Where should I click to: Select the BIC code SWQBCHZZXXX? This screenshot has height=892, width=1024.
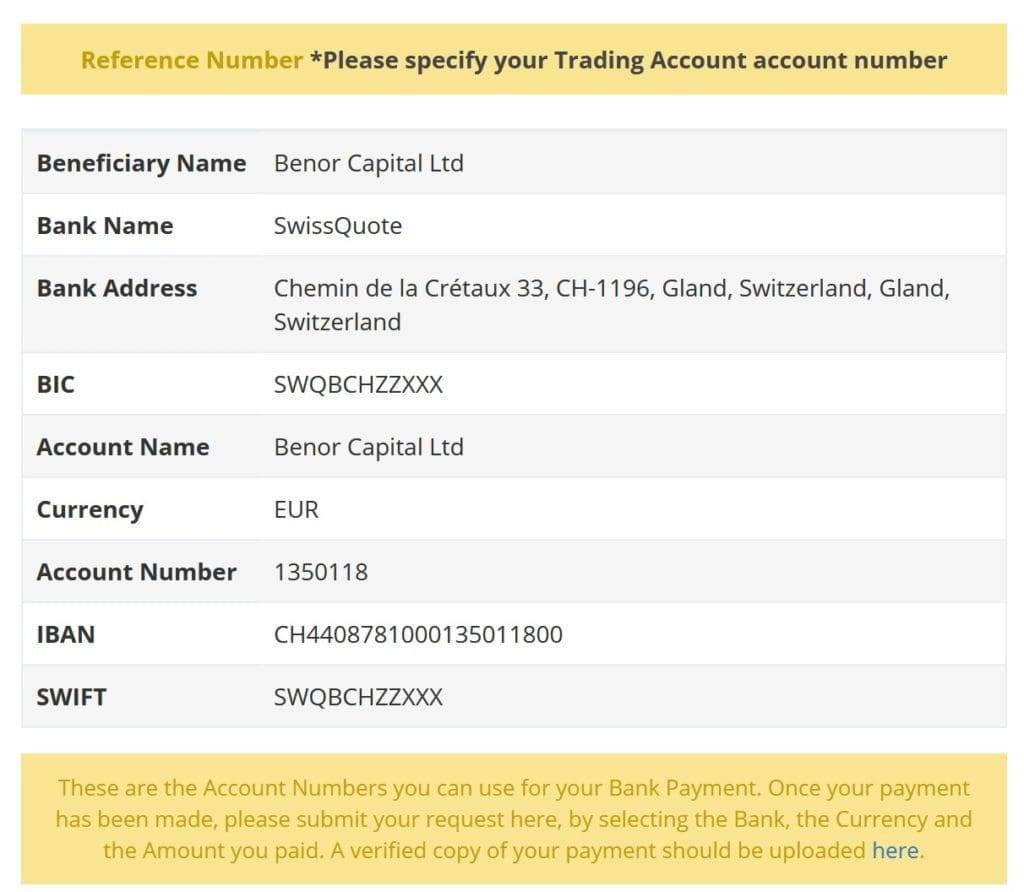[x=358, y=384]
